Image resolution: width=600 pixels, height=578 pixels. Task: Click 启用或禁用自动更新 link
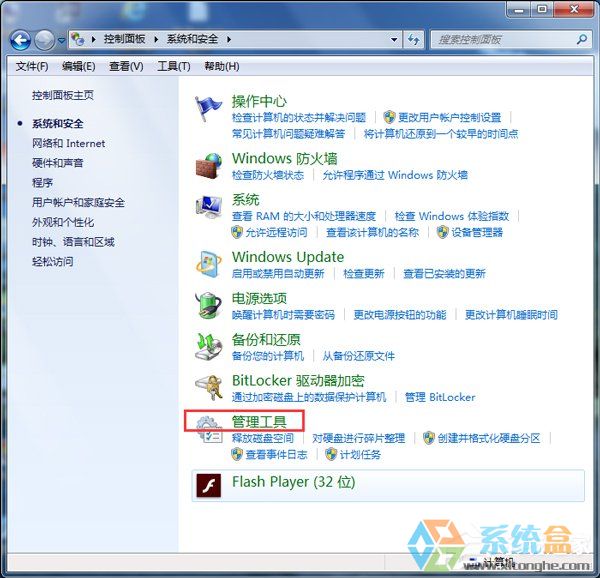278,274
